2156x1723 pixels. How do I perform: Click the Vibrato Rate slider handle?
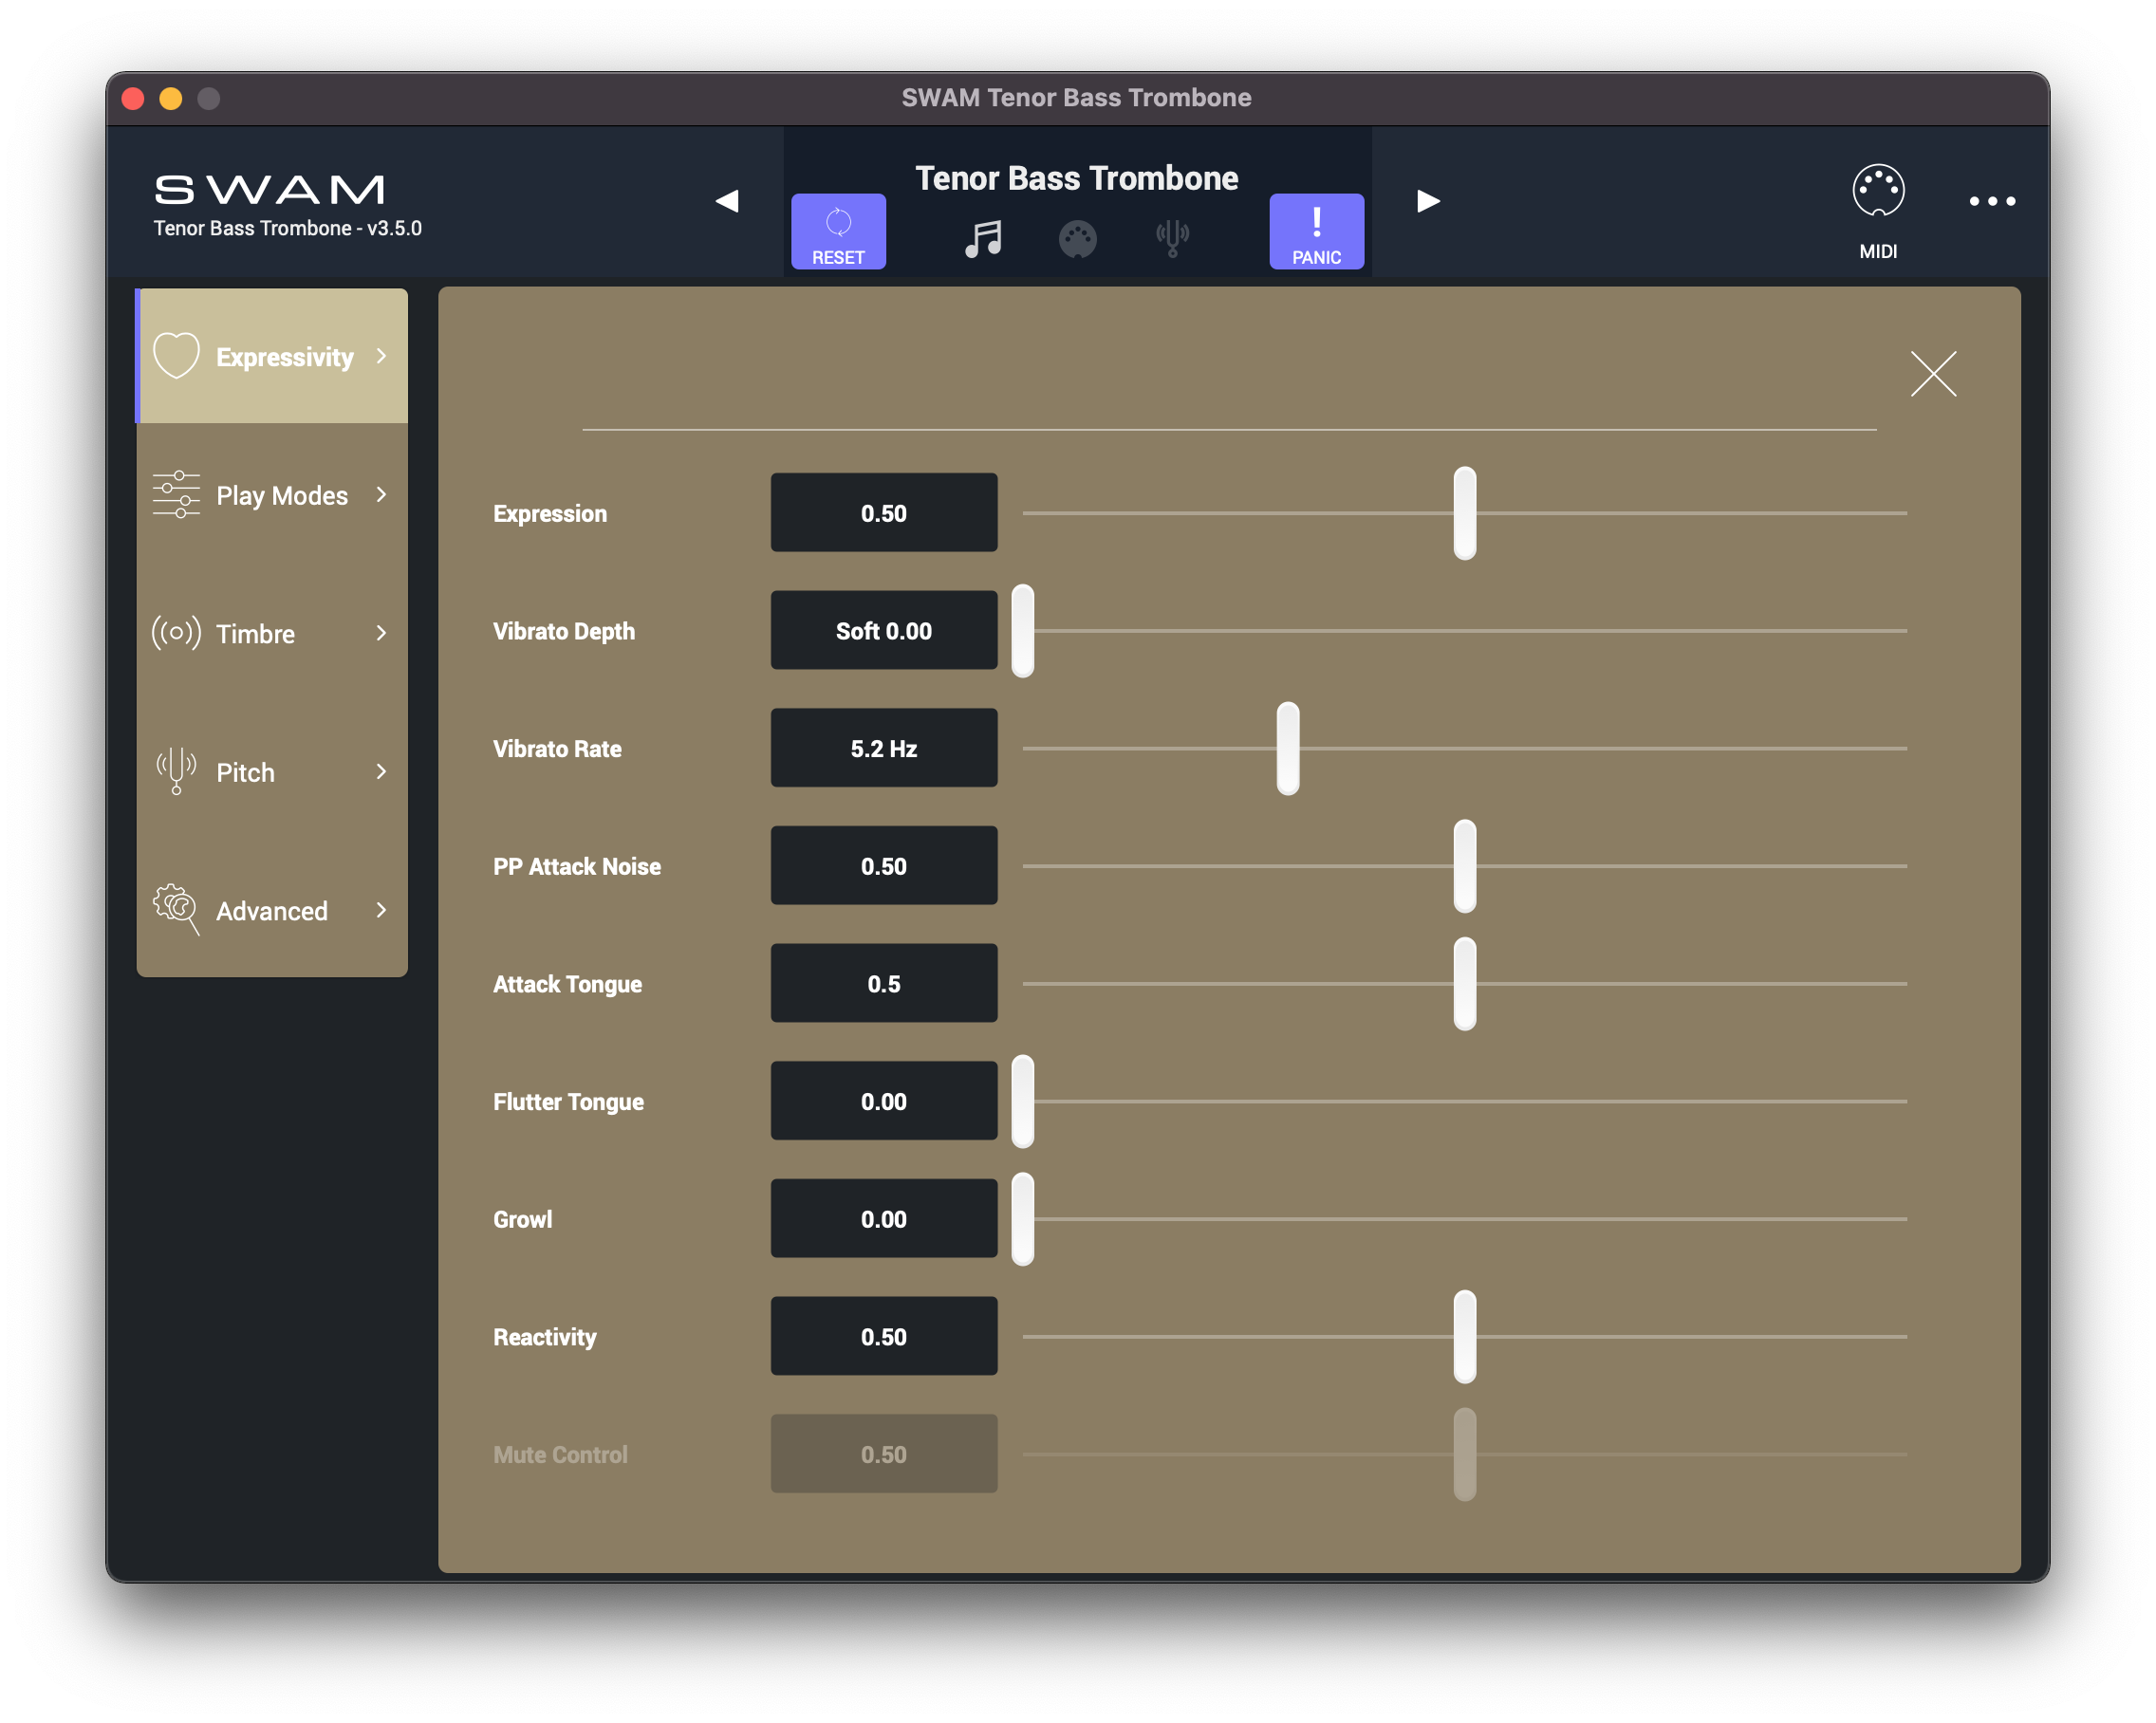1287,748
